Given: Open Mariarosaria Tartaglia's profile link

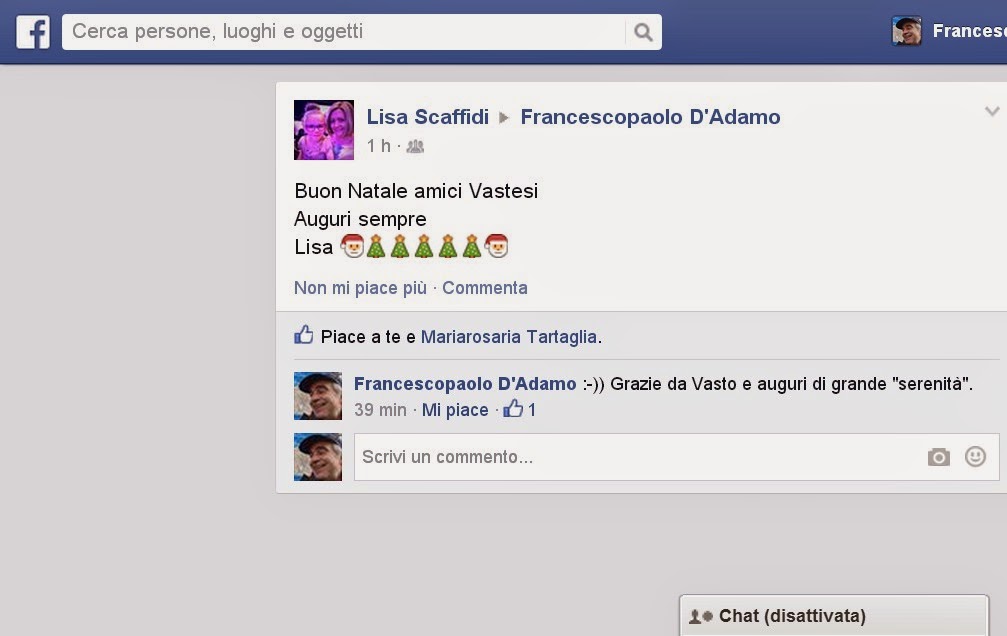Looking at the screenshot, I should click(x=509, y=337).
